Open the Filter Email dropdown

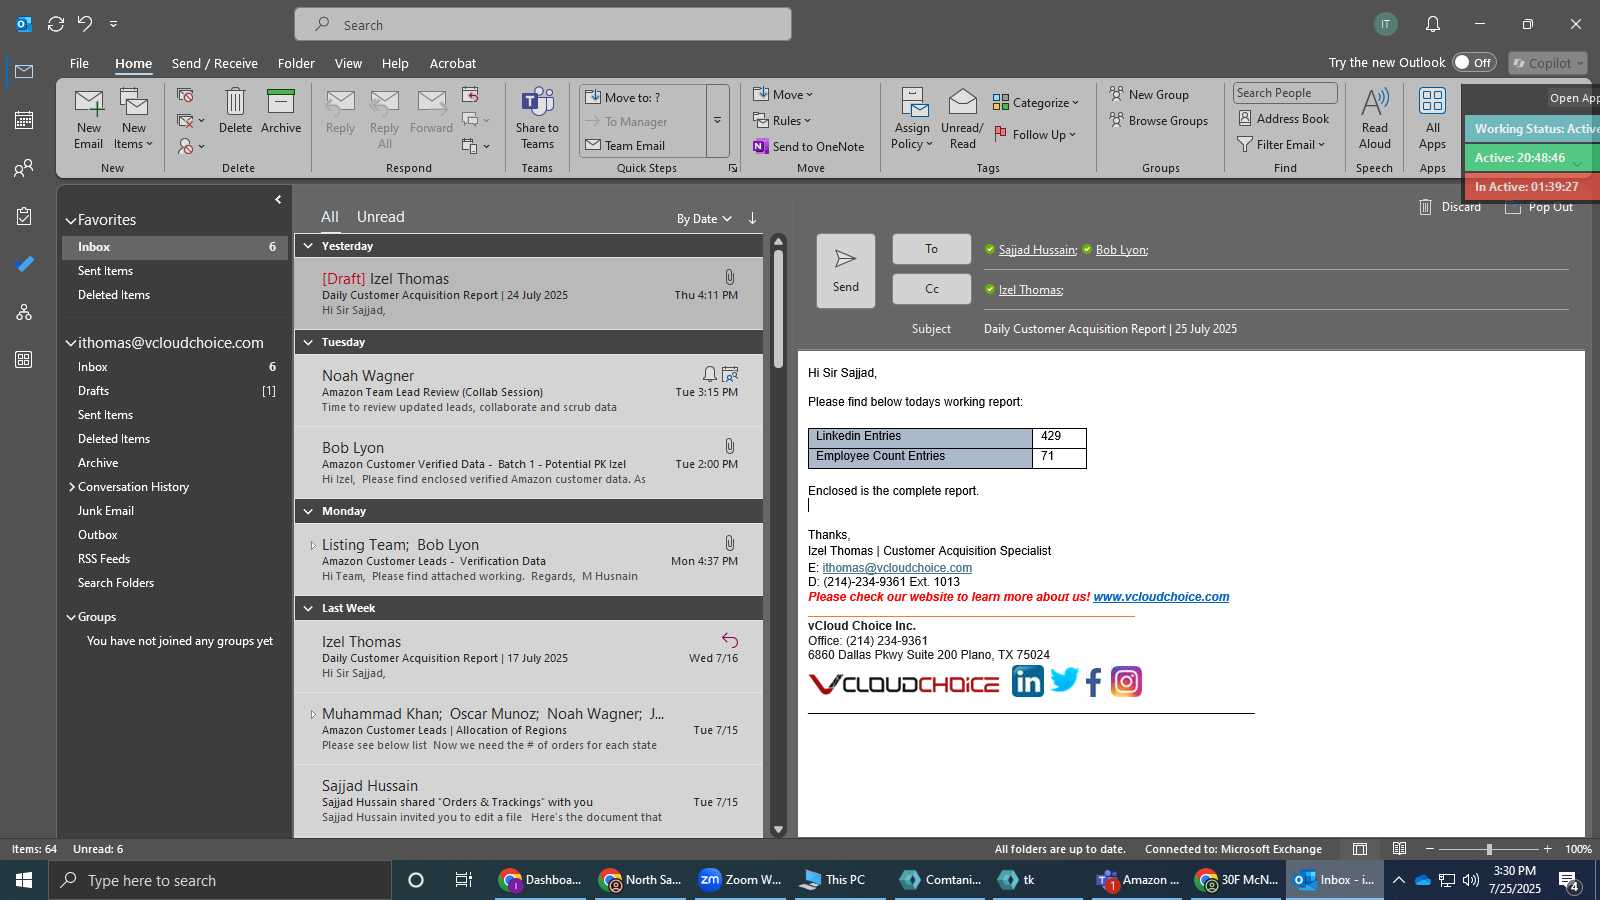[x=1281, y=145]
